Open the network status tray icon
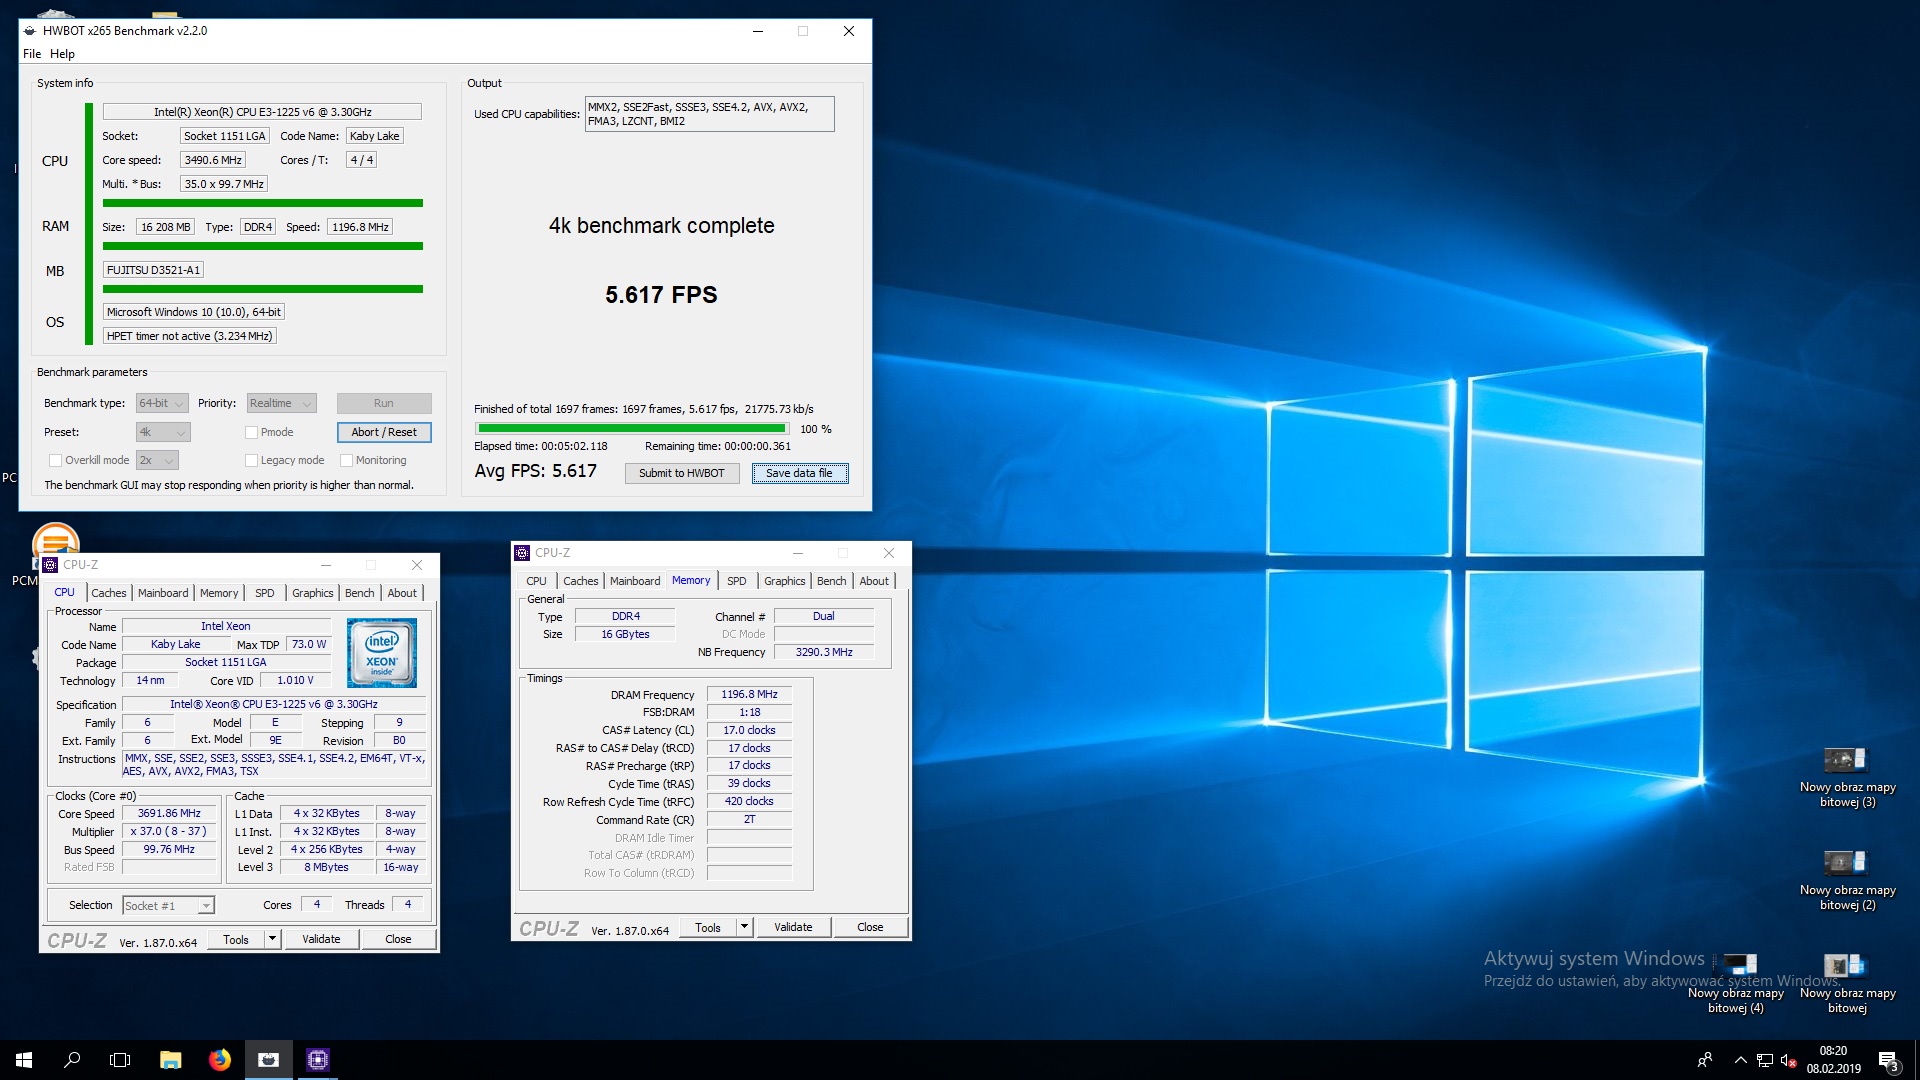The width and height of the screenshot is (1920, 1080). coord(1765,1060)
